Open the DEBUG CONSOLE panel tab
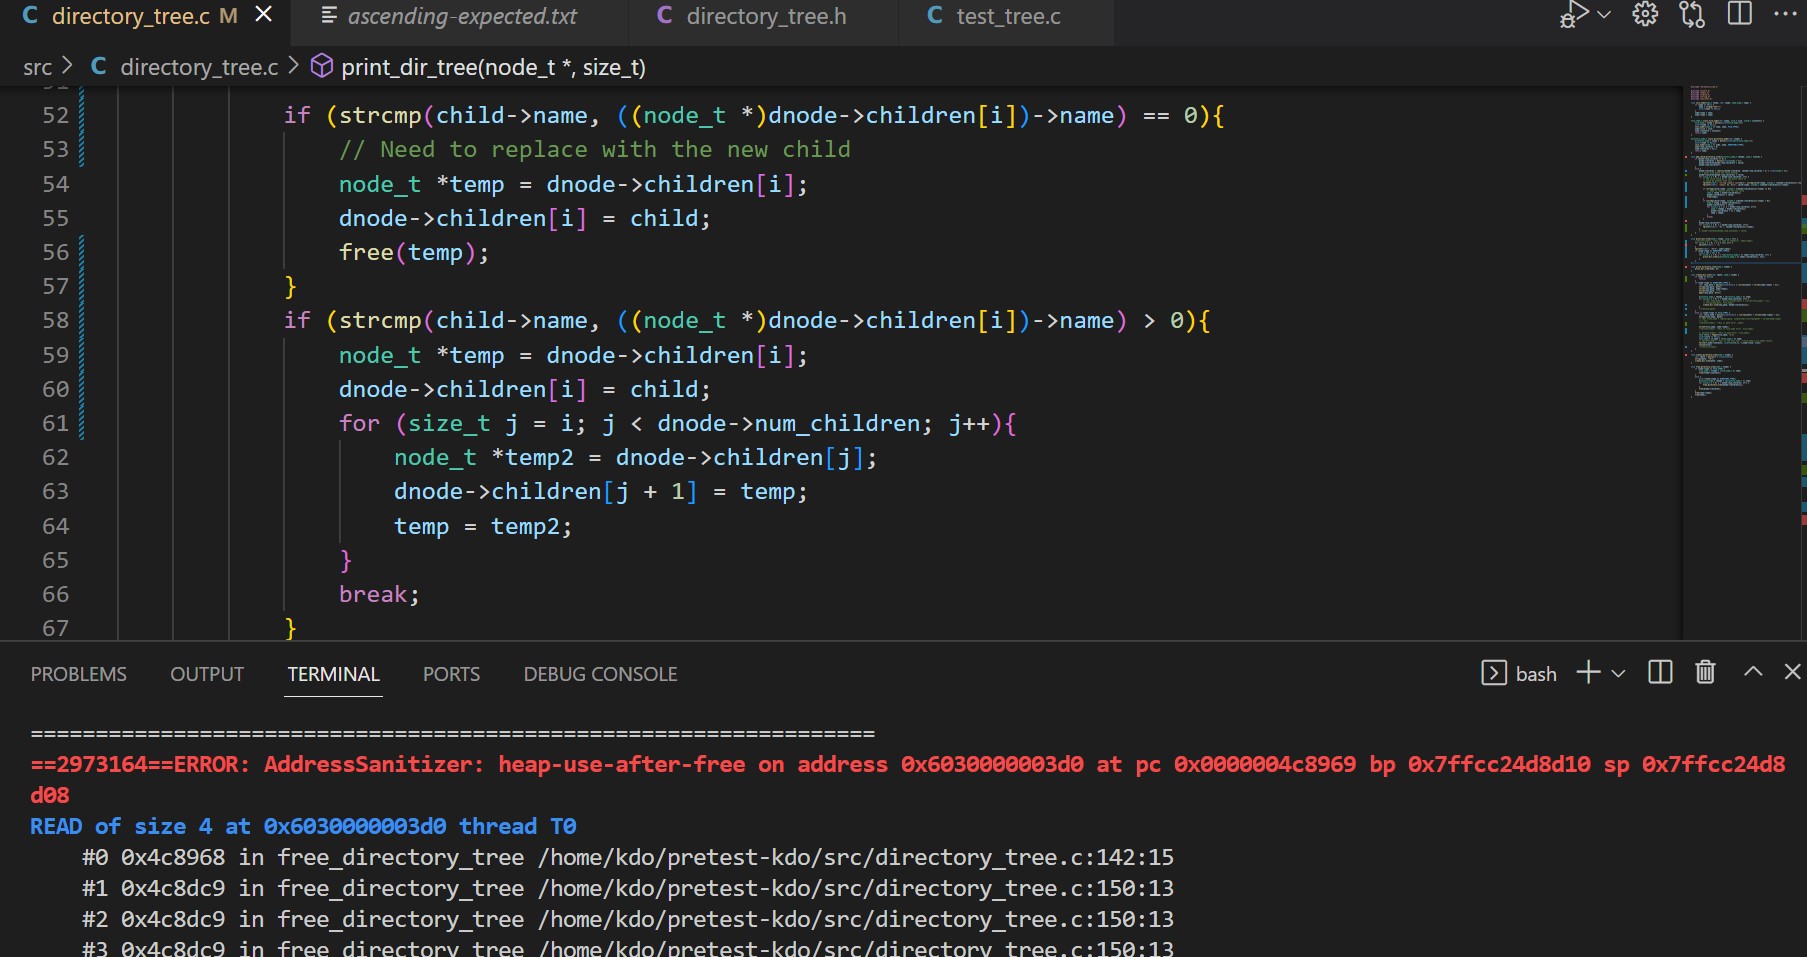Viewport: 1807px width, 957px height. pyautogui.click(x=600, y=674)
